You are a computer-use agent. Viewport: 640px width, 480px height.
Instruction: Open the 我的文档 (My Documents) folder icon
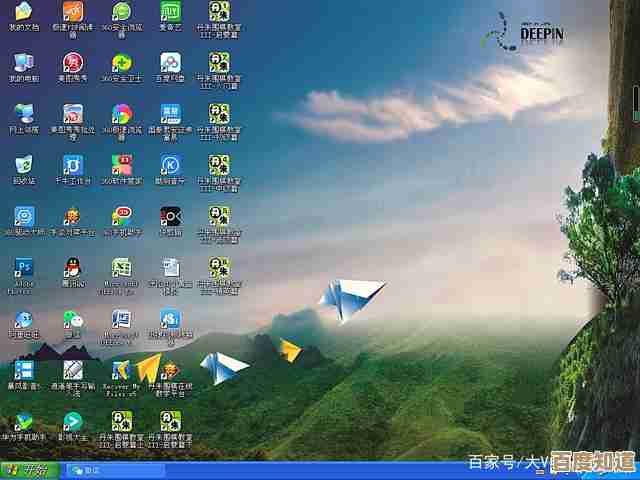pyautogui.click(x=23, y=12)
